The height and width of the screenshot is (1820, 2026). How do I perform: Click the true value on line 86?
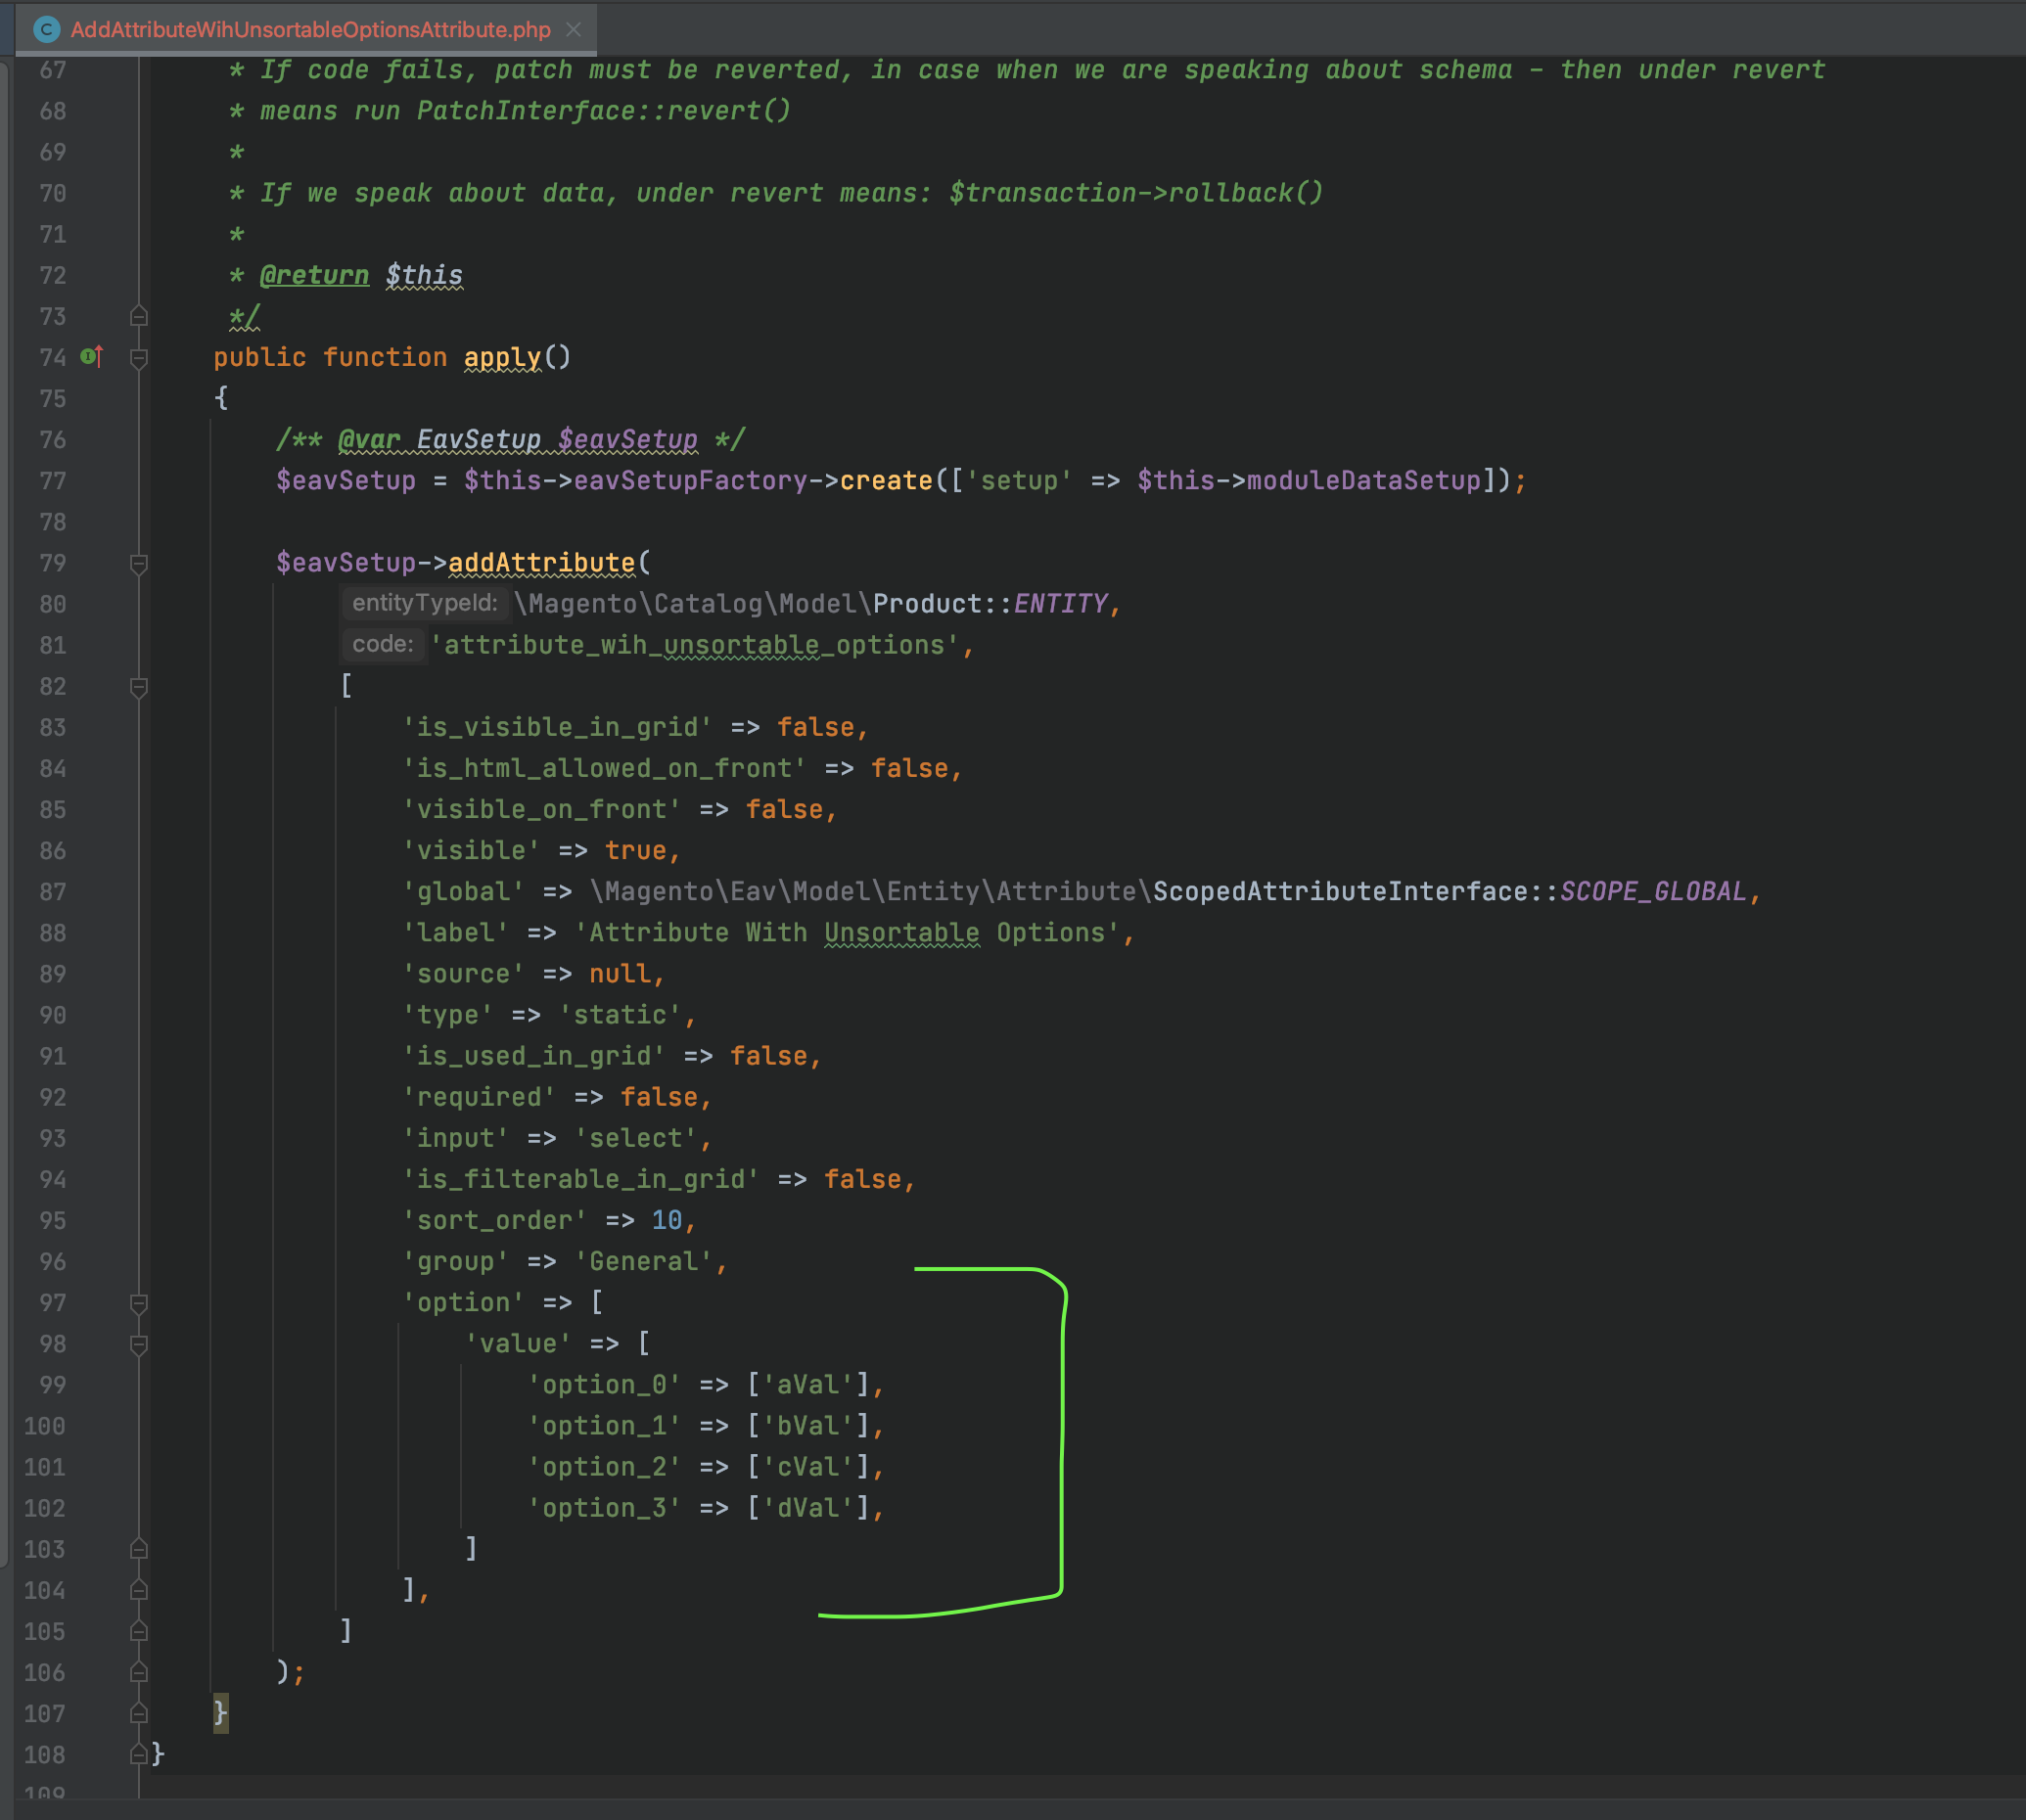pos(635,851)
